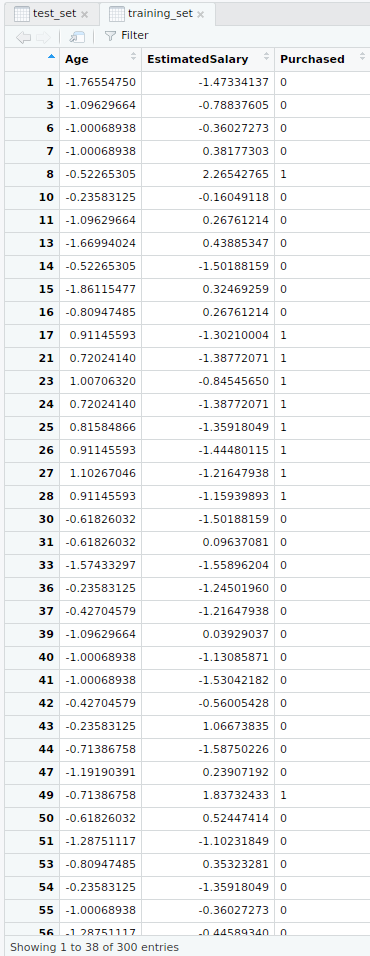Toggle row index sort arrow
Image resolution: width=370 pixels, height=956 pixels.
point(51,56)
